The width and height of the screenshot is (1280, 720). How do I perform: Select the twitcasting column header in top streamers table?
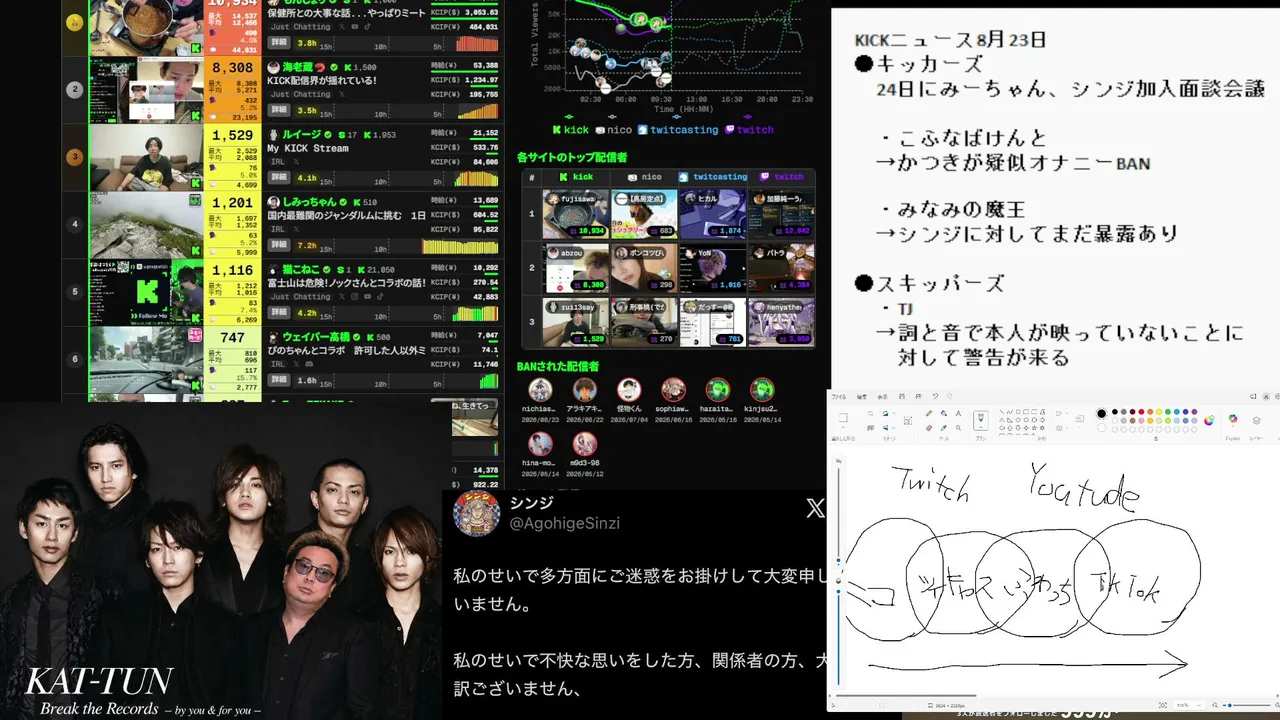[712, 177]
